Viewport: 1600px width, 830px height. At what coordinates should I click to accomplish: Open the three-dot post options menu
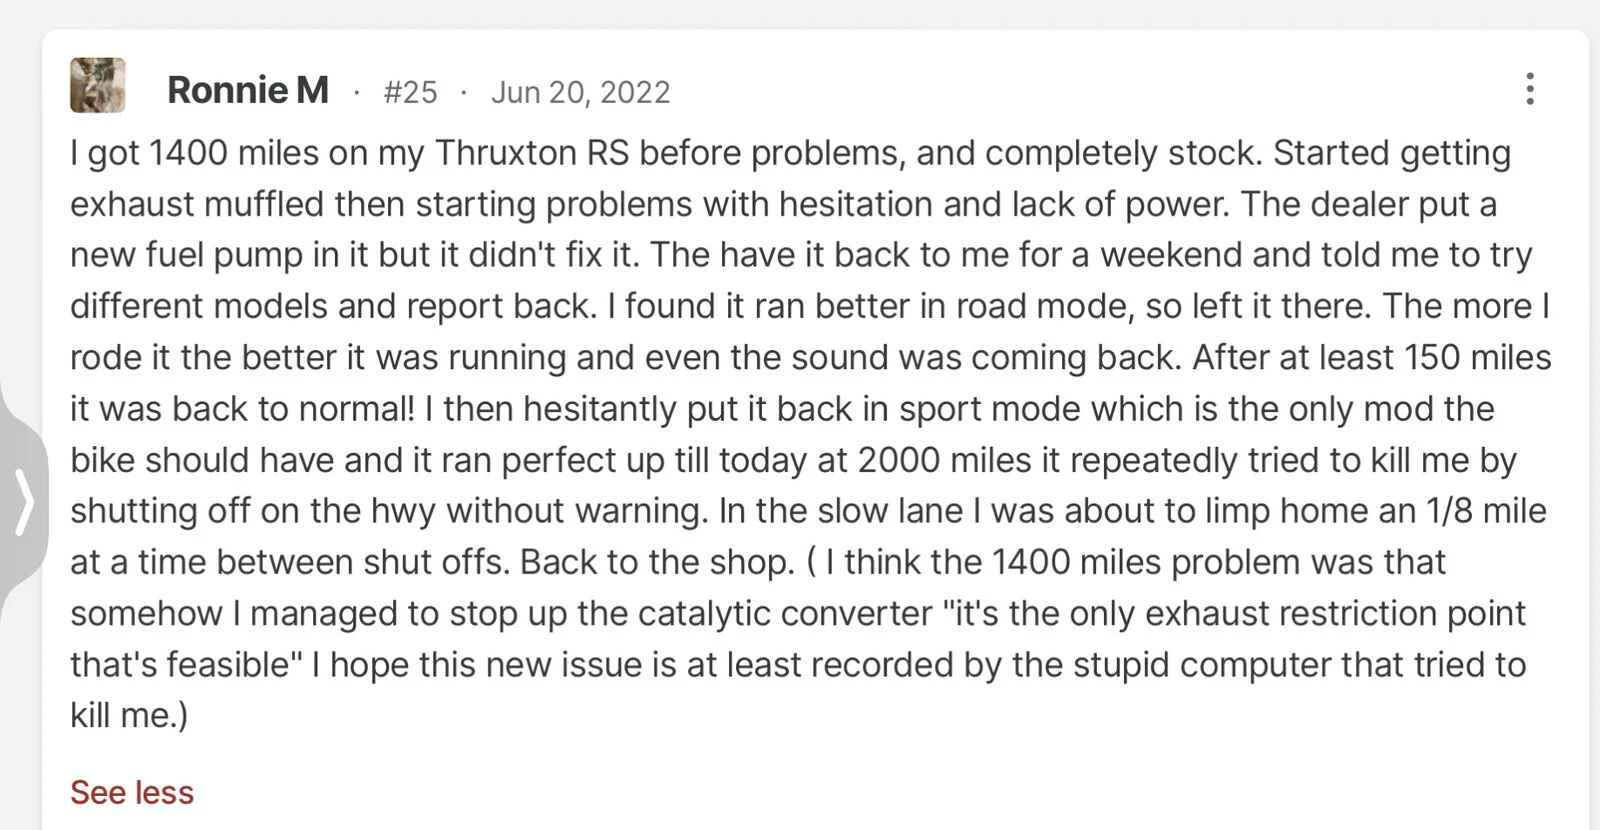pyautogui.click(x=1529, y=89)
